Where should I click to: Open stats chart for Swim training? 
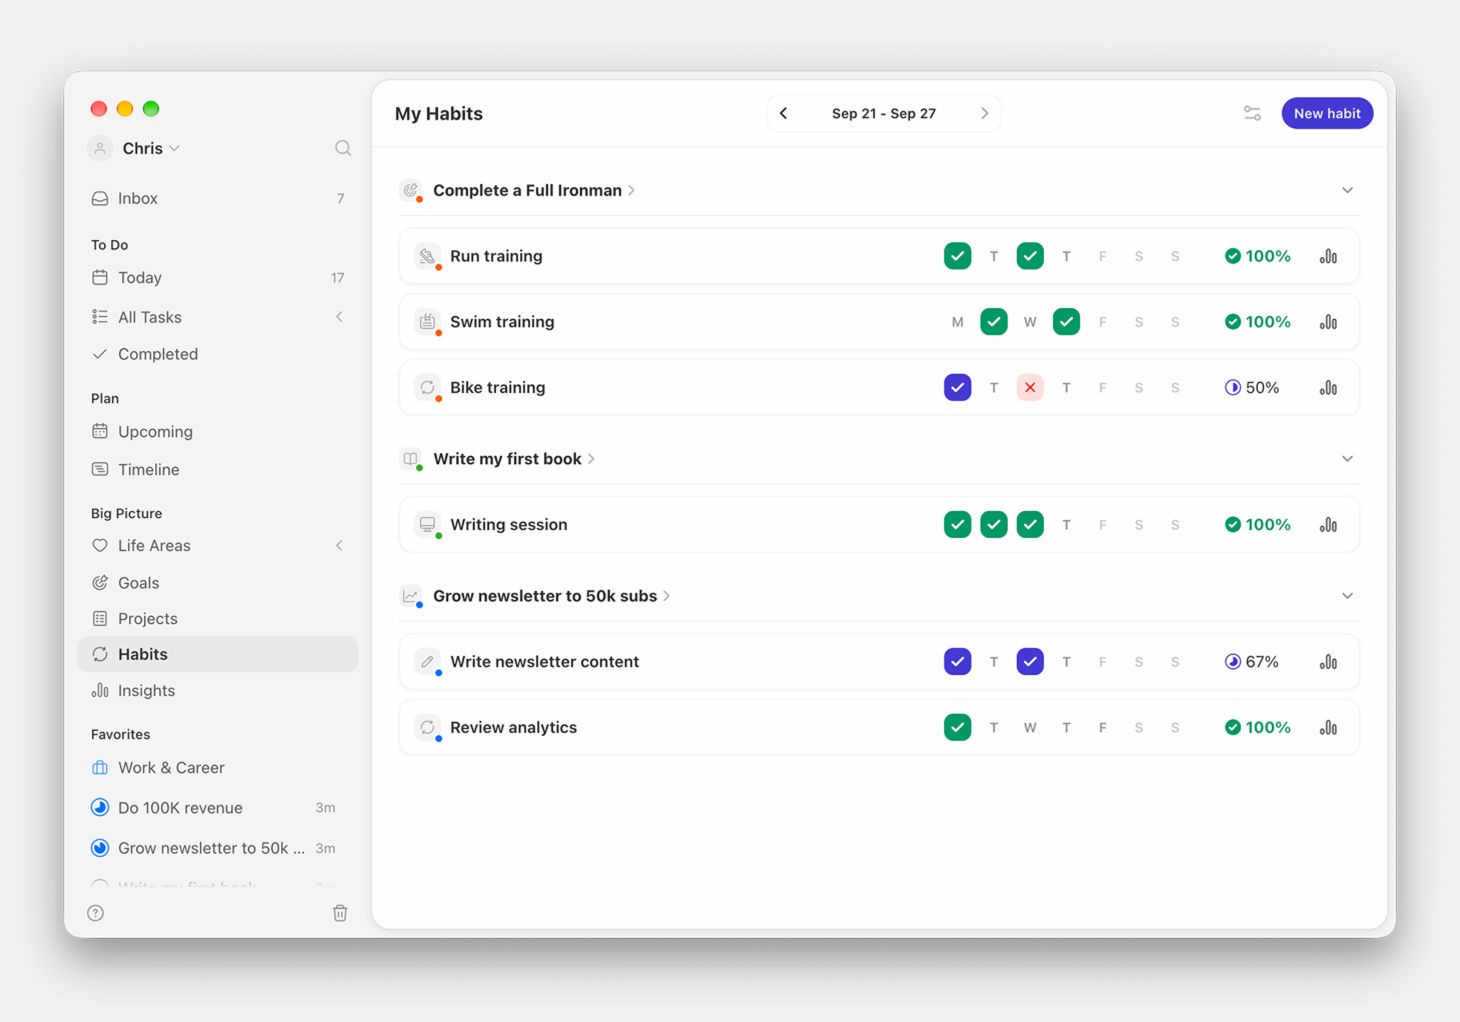(x=1328, y=322)
